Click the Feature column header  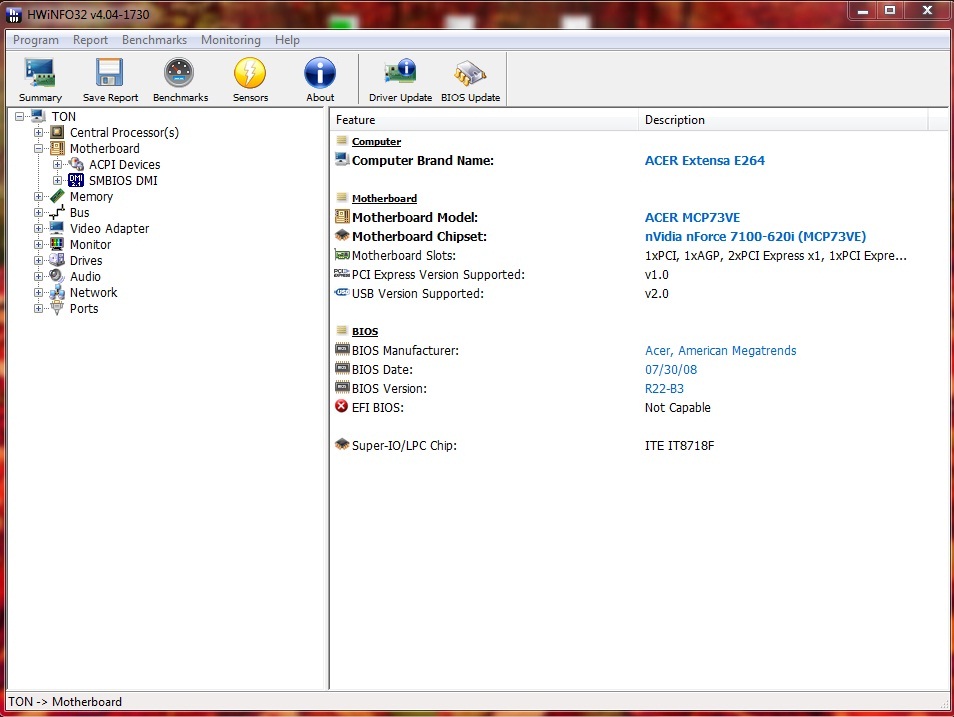click(484, 120)
